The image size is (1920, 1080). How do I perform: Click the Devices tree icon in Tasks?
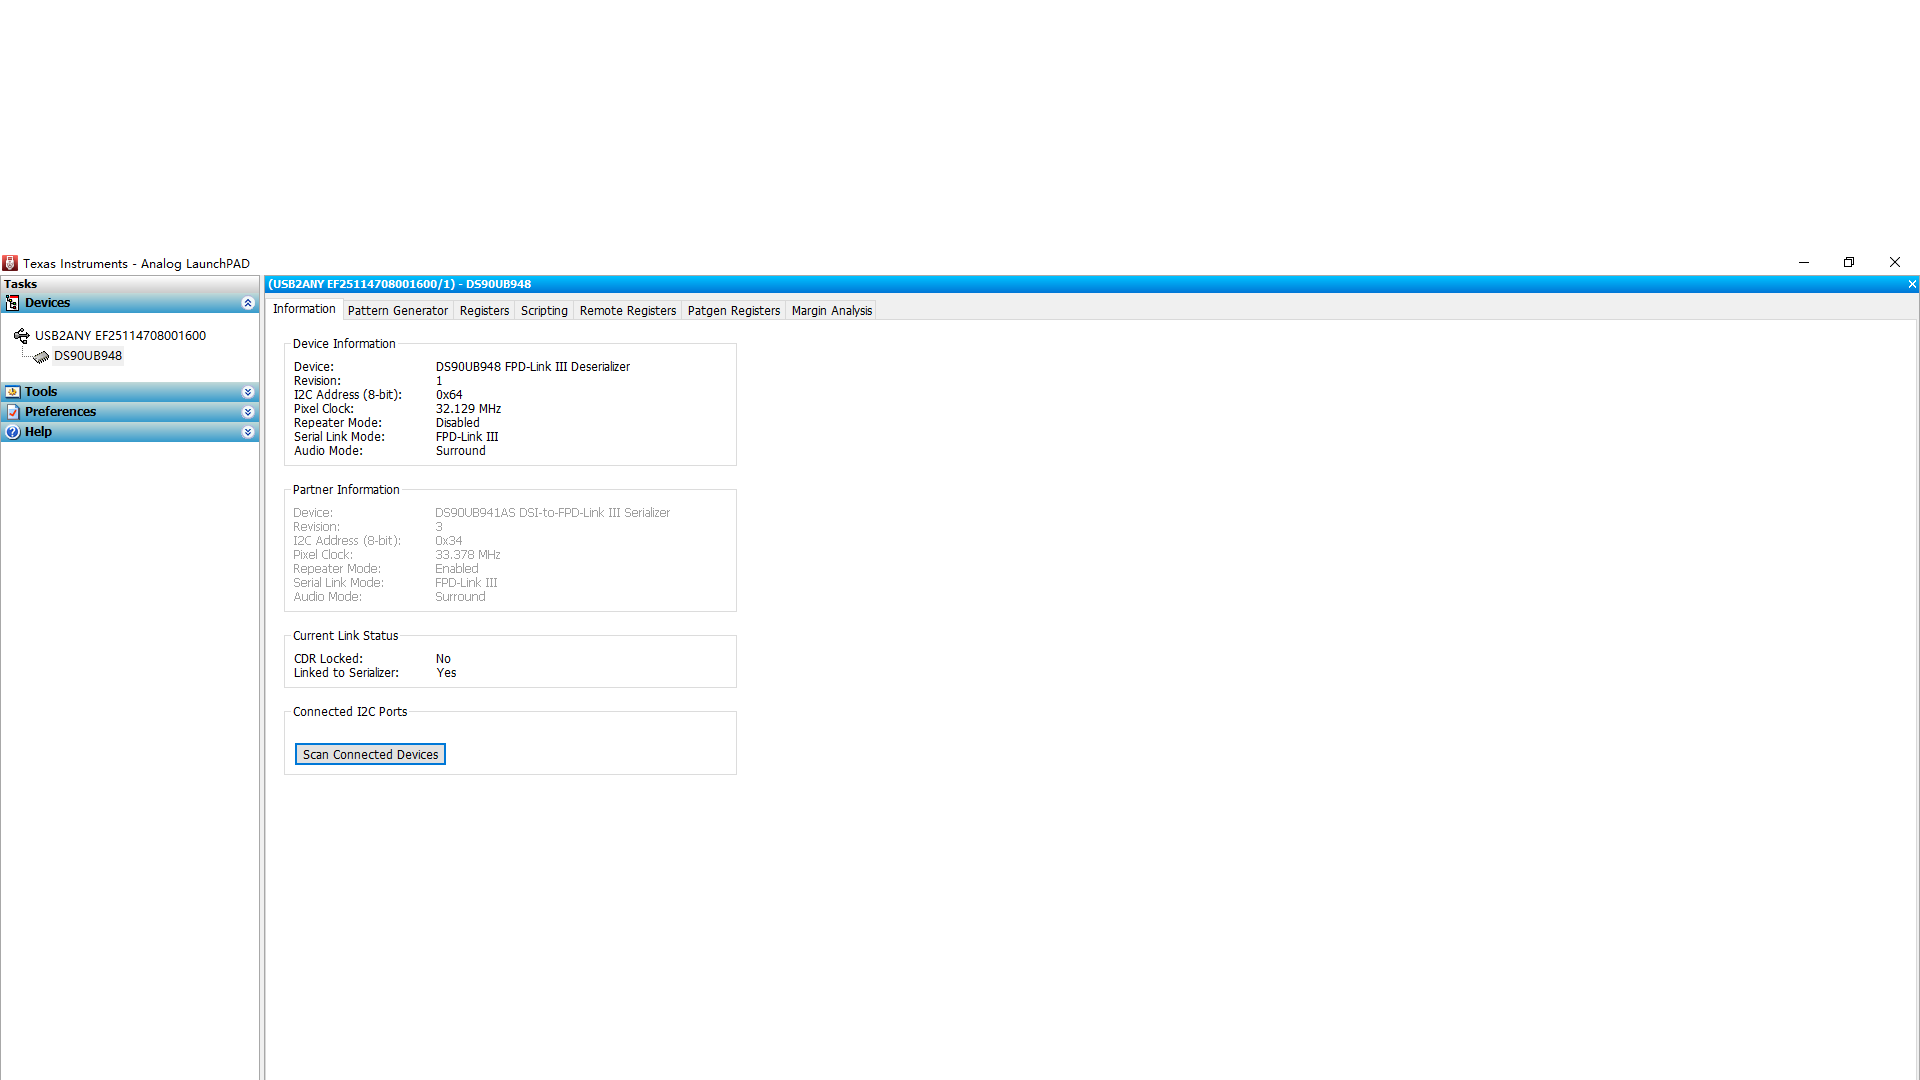point(12,303)
